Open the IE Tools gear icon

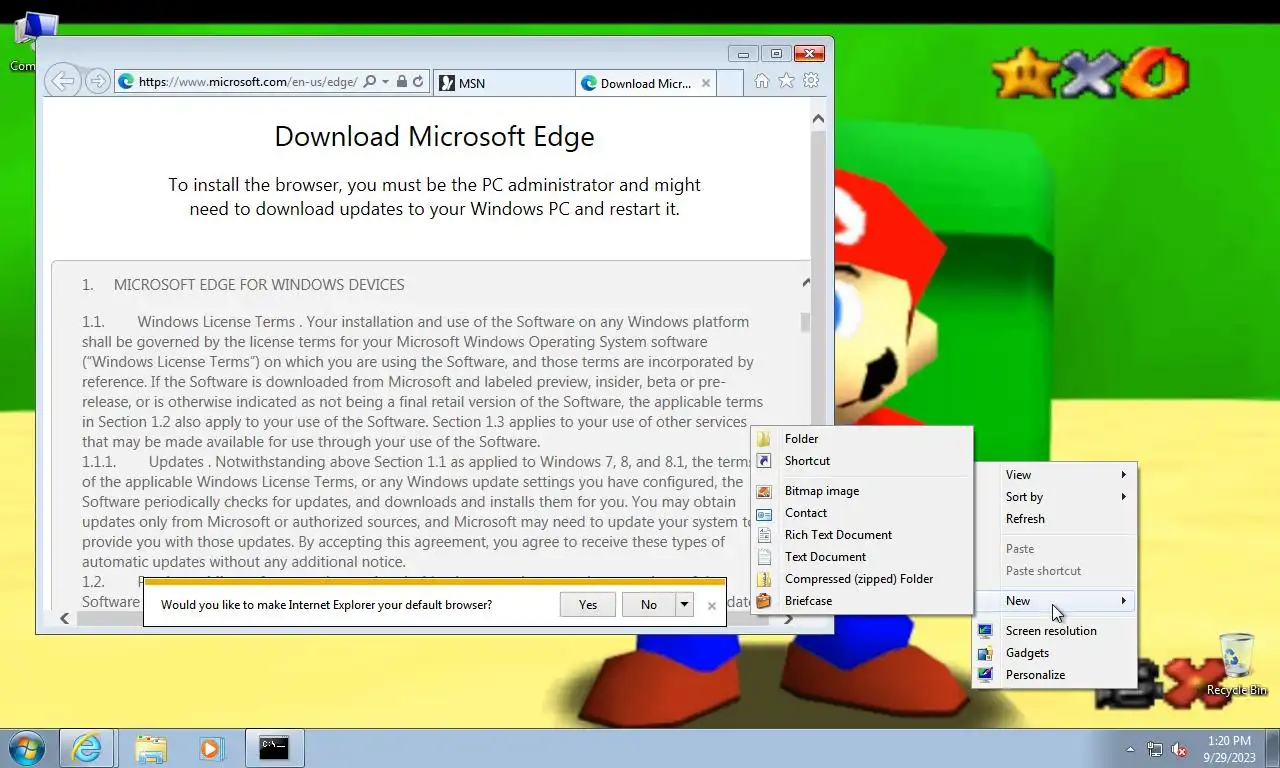(x=812, y=81)
